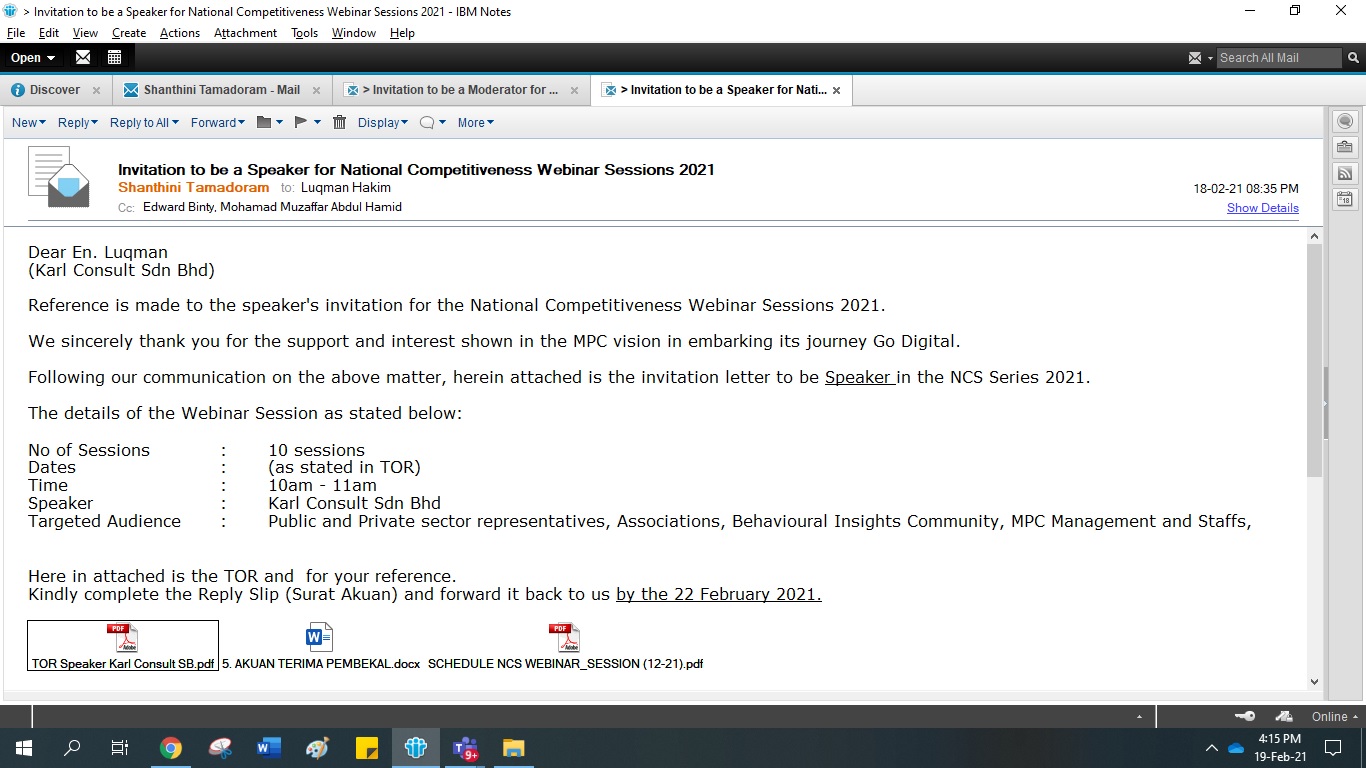The width and height of the screenshot is (1366, 768).
Task: Click the magnifying glass search icon
Action: click(1354, 58)
